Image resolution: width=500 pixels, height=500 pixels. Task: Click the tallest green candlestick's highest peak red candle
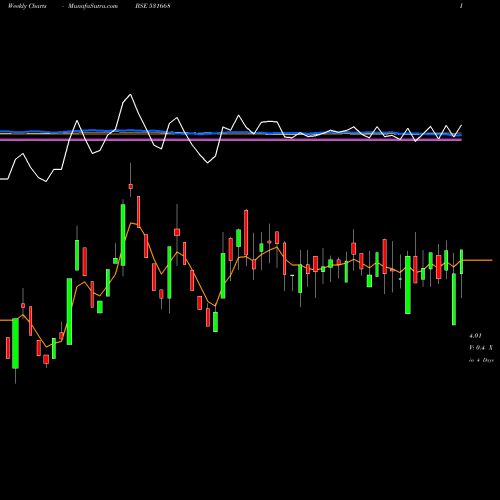click(131, 186)
